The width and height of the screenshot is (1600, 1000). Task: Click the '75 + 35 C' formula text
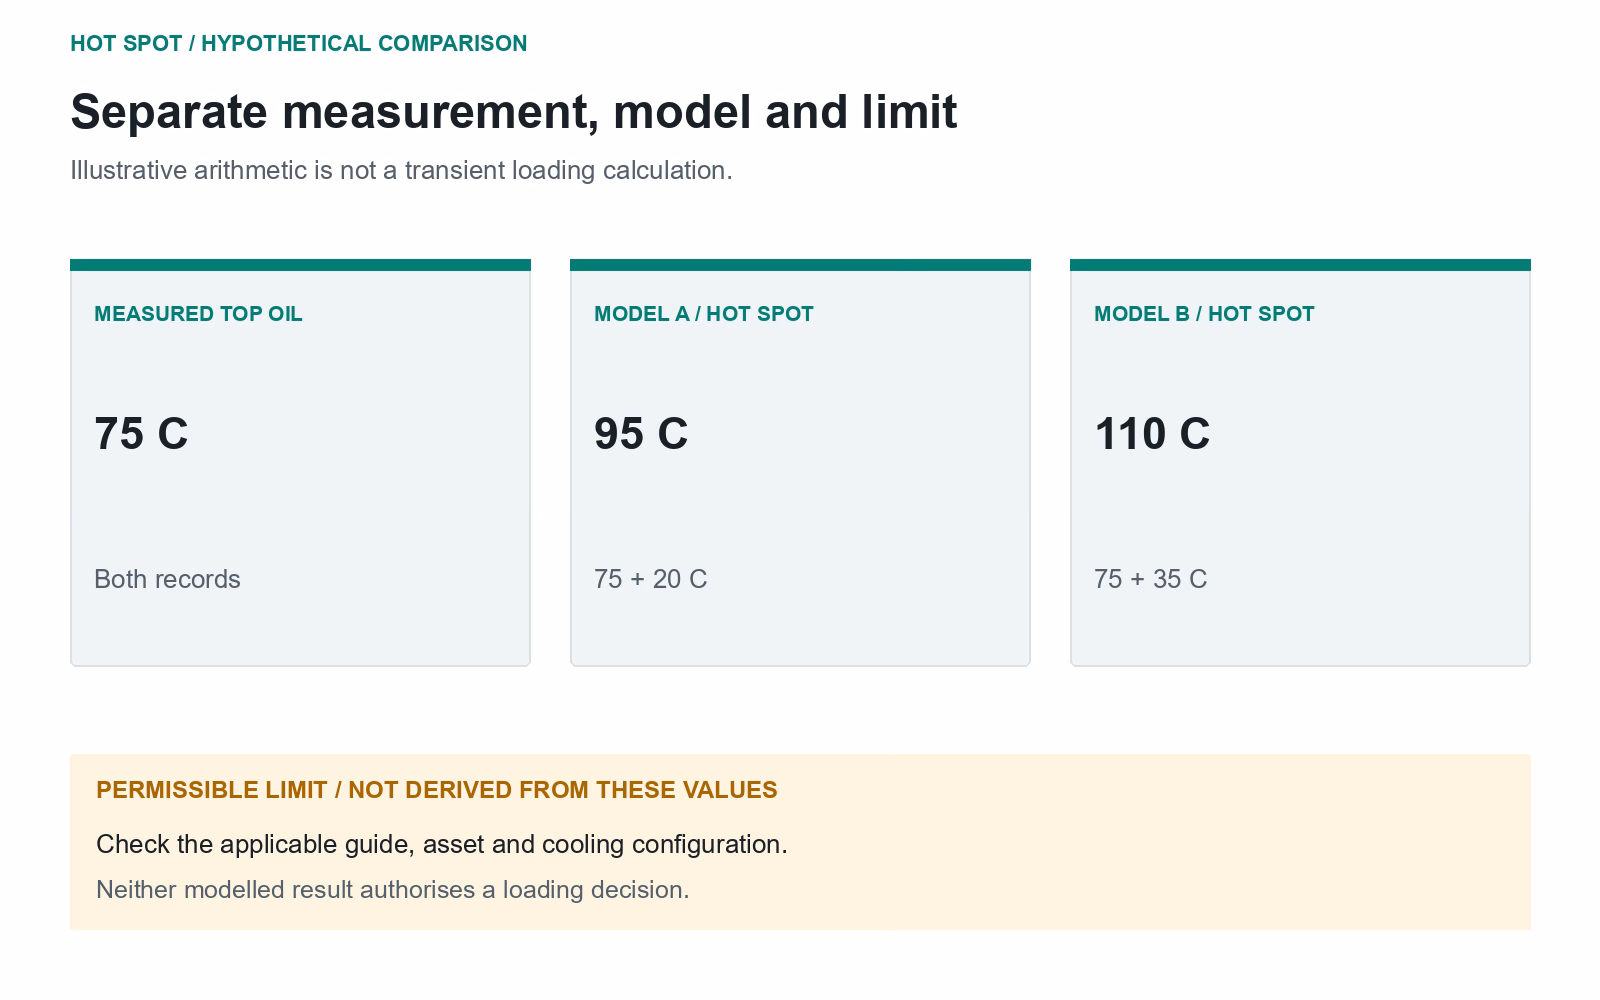[x=1150, y=580]
